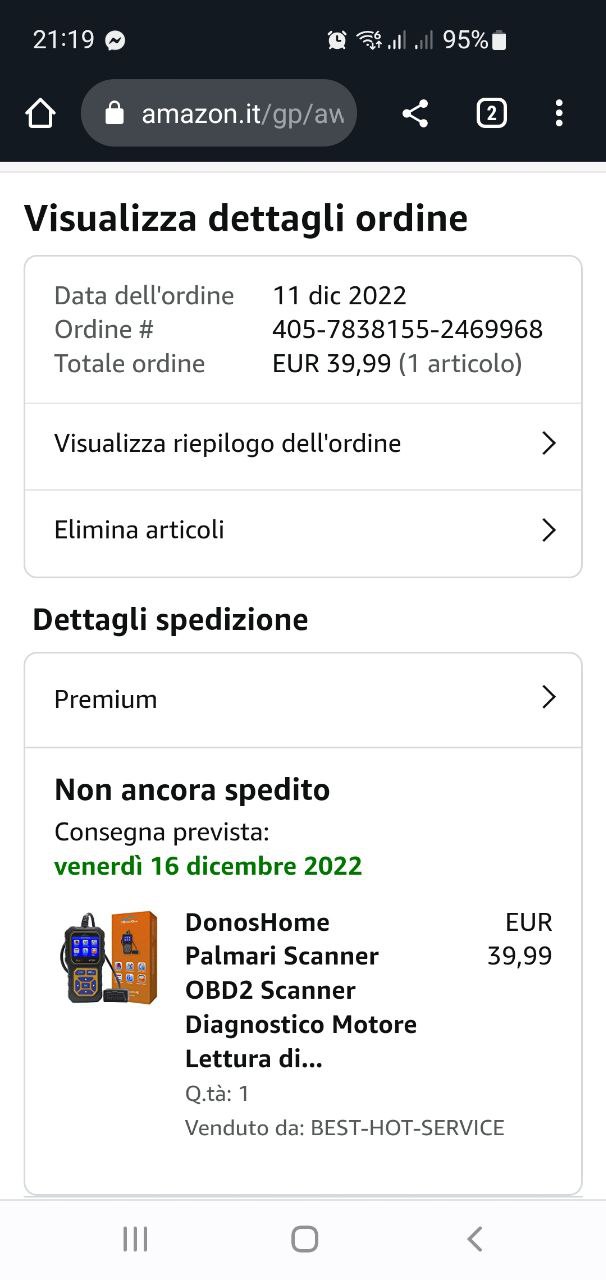This screenshot has width=606, height=1280.
Task: Open the tab switcher showing 2 tabs
Action: coord(490,113)
